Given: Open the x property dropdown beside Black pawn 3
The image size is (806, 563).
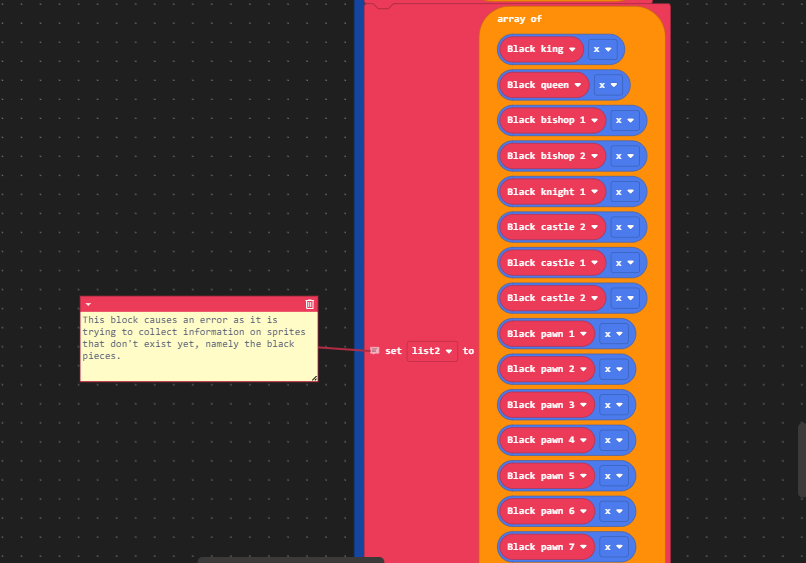Looking at the screenshot, I should [x=614, y=405].
